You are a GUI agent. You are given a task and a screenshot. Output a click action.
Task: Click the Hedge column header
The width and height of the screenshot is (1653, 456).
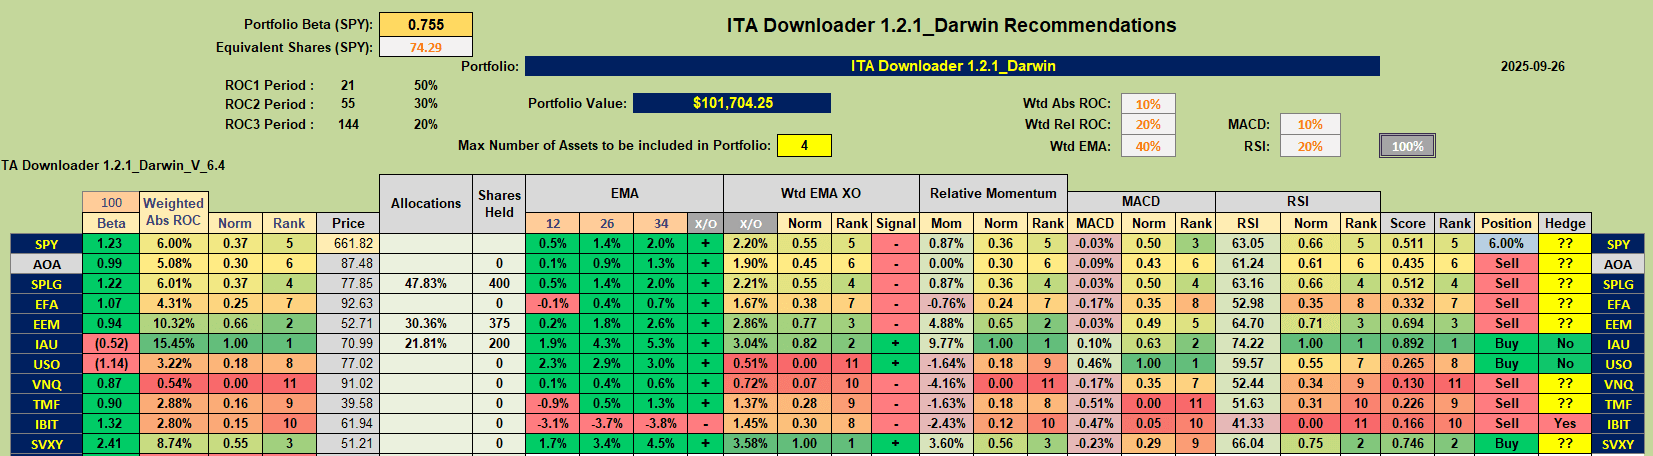[1565, 223]
